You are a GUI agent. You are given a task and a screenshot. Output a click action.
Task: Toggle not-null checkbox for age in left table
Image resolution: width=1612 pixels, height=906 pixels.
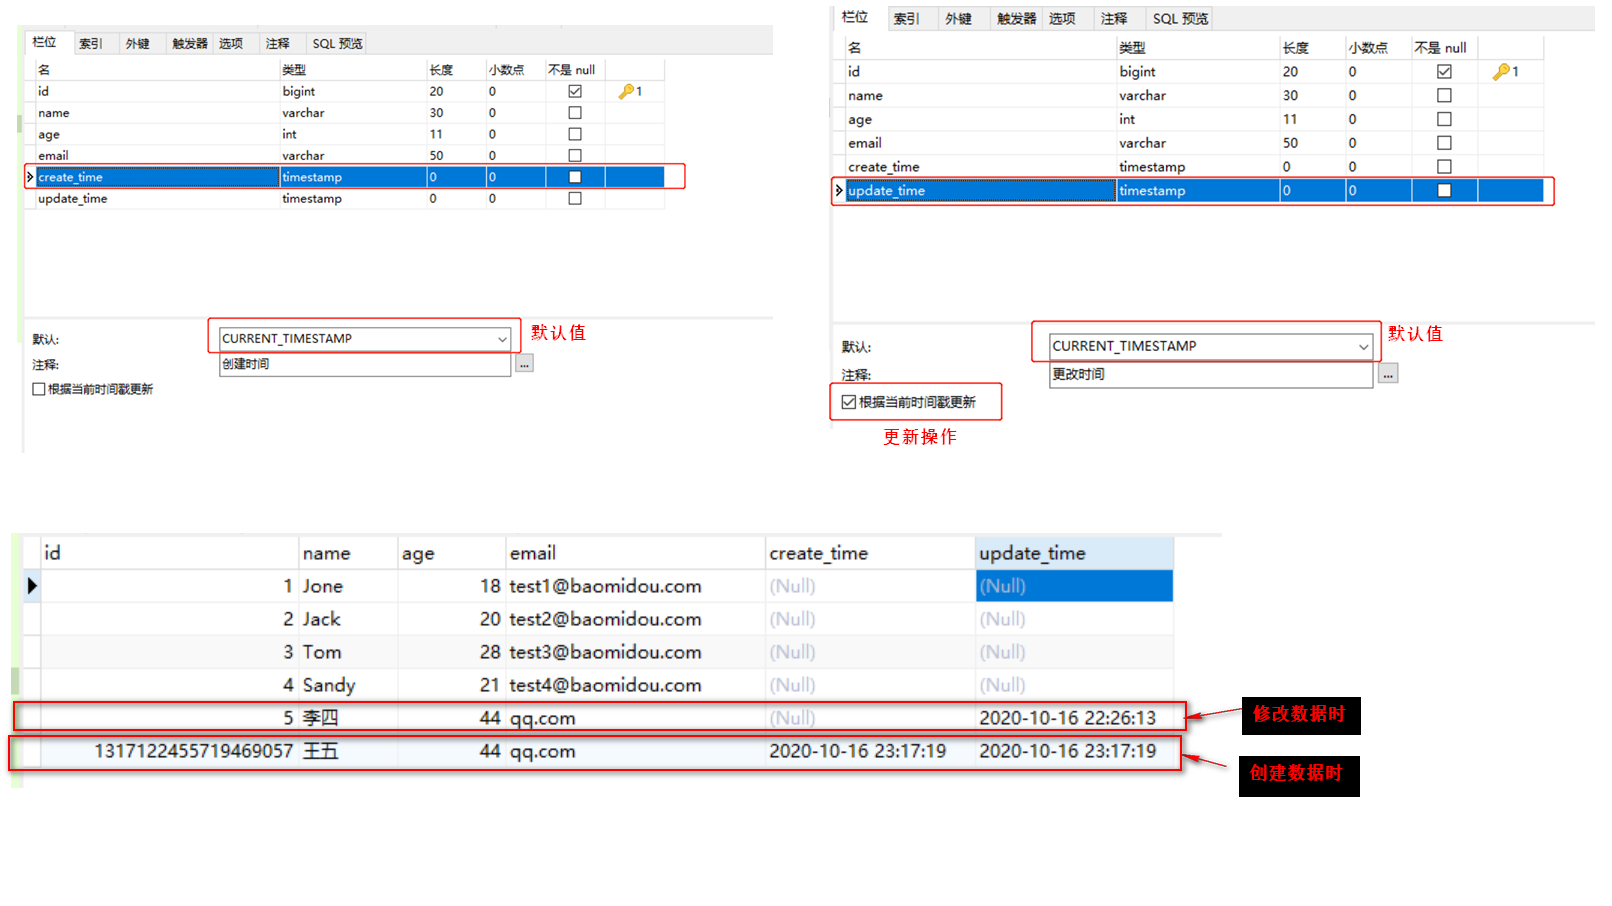[575, 134]
